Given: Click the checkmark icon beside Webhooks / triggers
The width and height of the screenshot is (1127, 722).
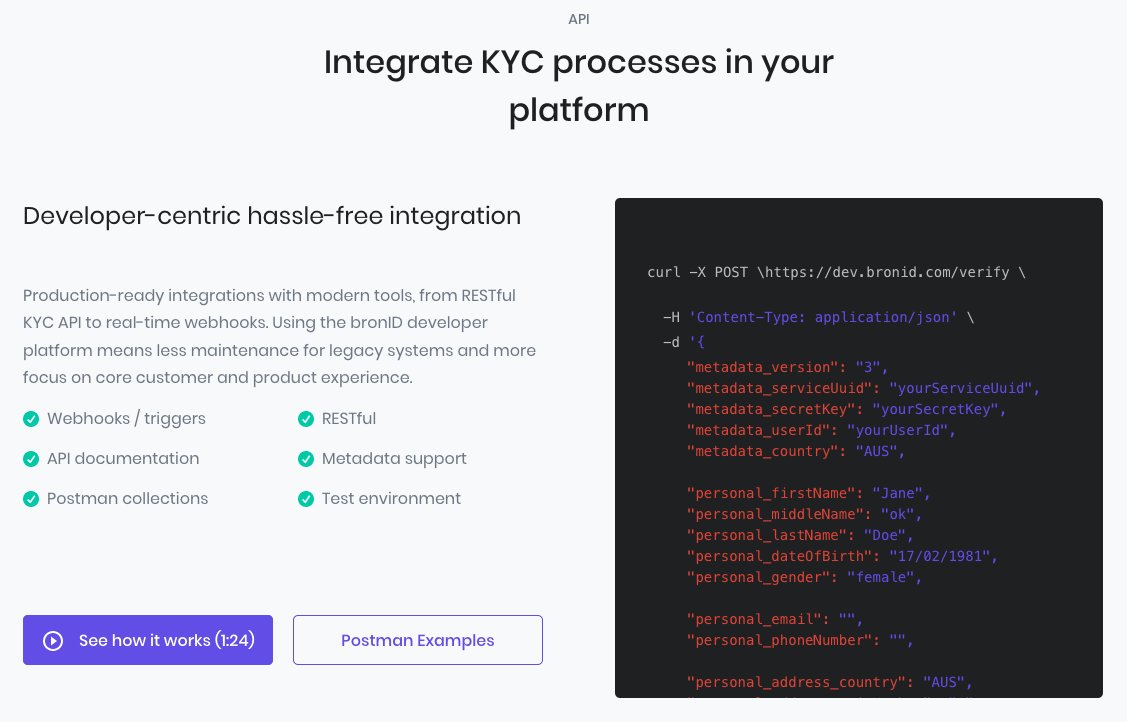Looking at the screenshot, I should click(31, 419).
